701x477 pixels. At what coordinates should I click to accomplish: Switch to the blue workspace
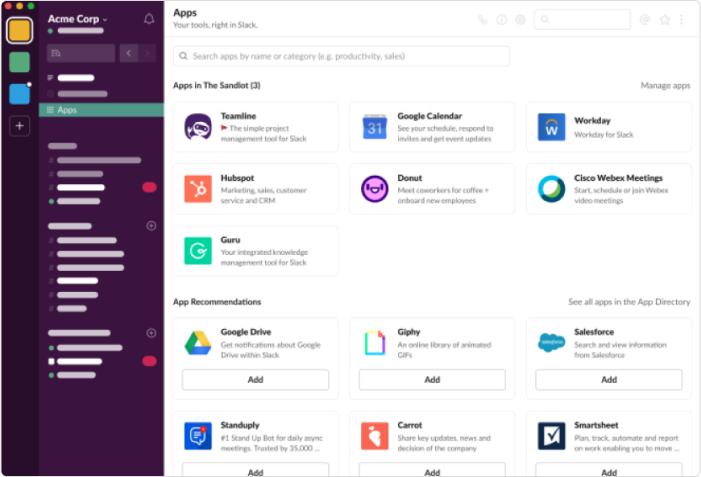coord(19,94)
